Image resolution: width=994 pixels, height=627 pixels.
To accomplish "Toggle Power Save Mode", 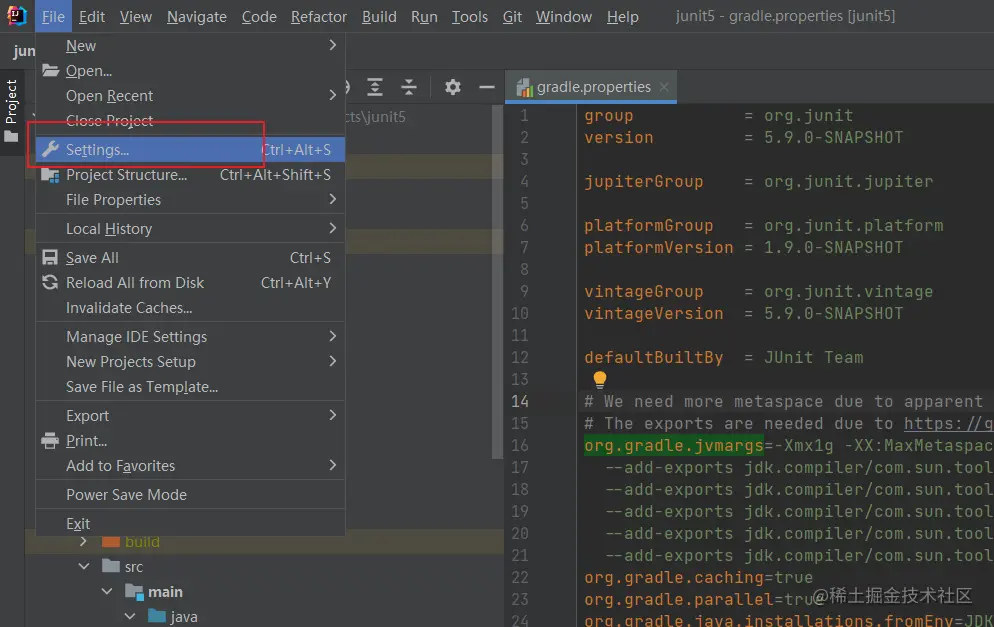I will tap(190, 494).
